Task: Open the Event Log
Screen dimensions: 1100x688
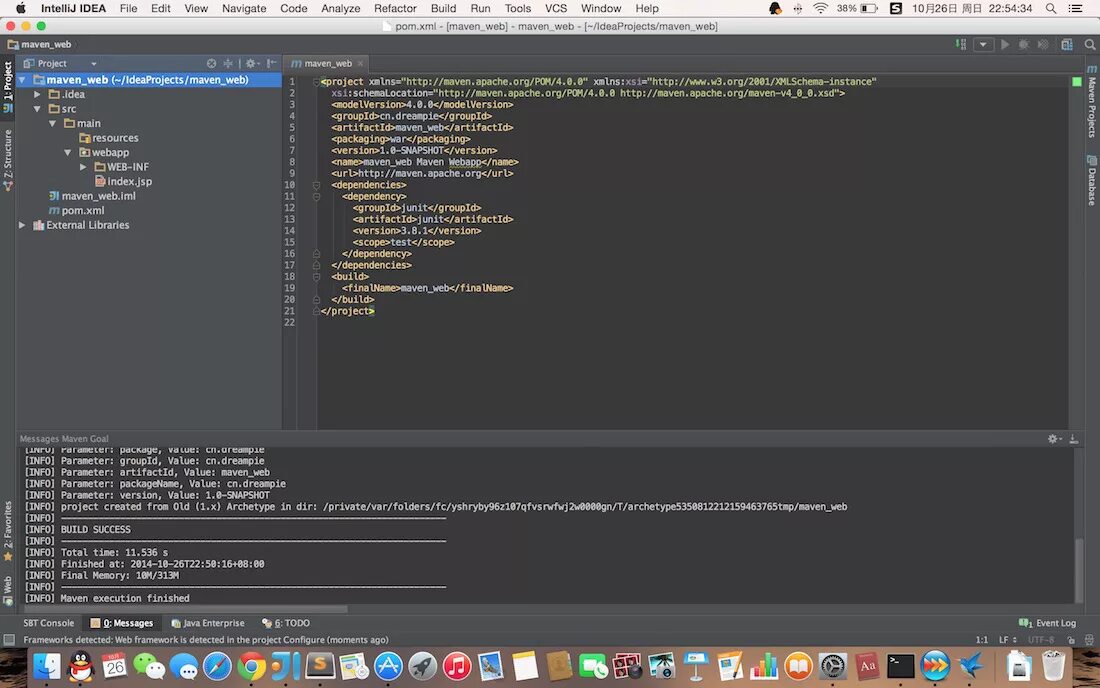Action: 1047,623
